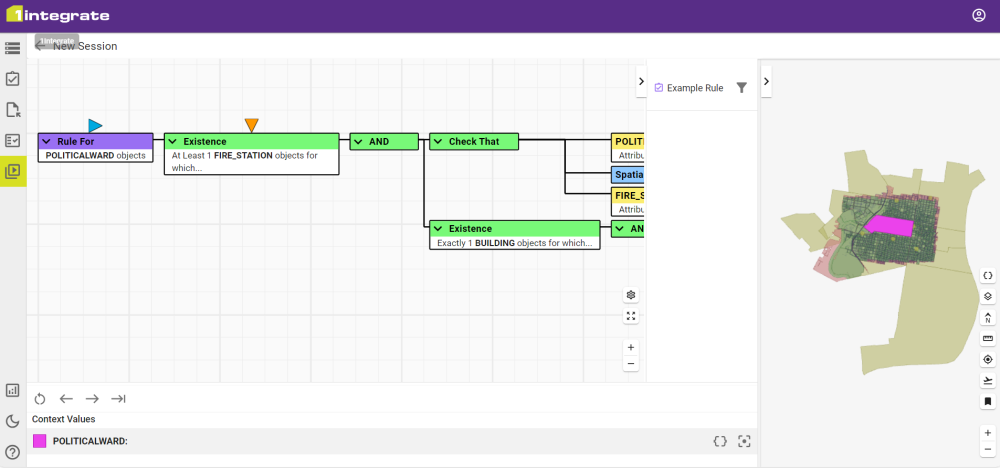The width and height of the screenshot is (1000, 468).
Task: Step forward with the right arrow
Action: pos(92,399)
